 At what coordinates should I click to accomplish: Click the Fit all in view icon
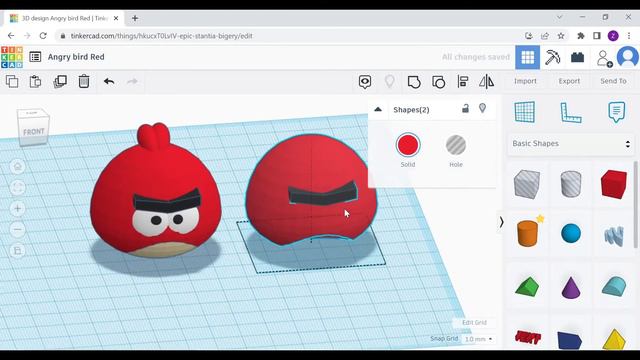(x=18, y=188)
